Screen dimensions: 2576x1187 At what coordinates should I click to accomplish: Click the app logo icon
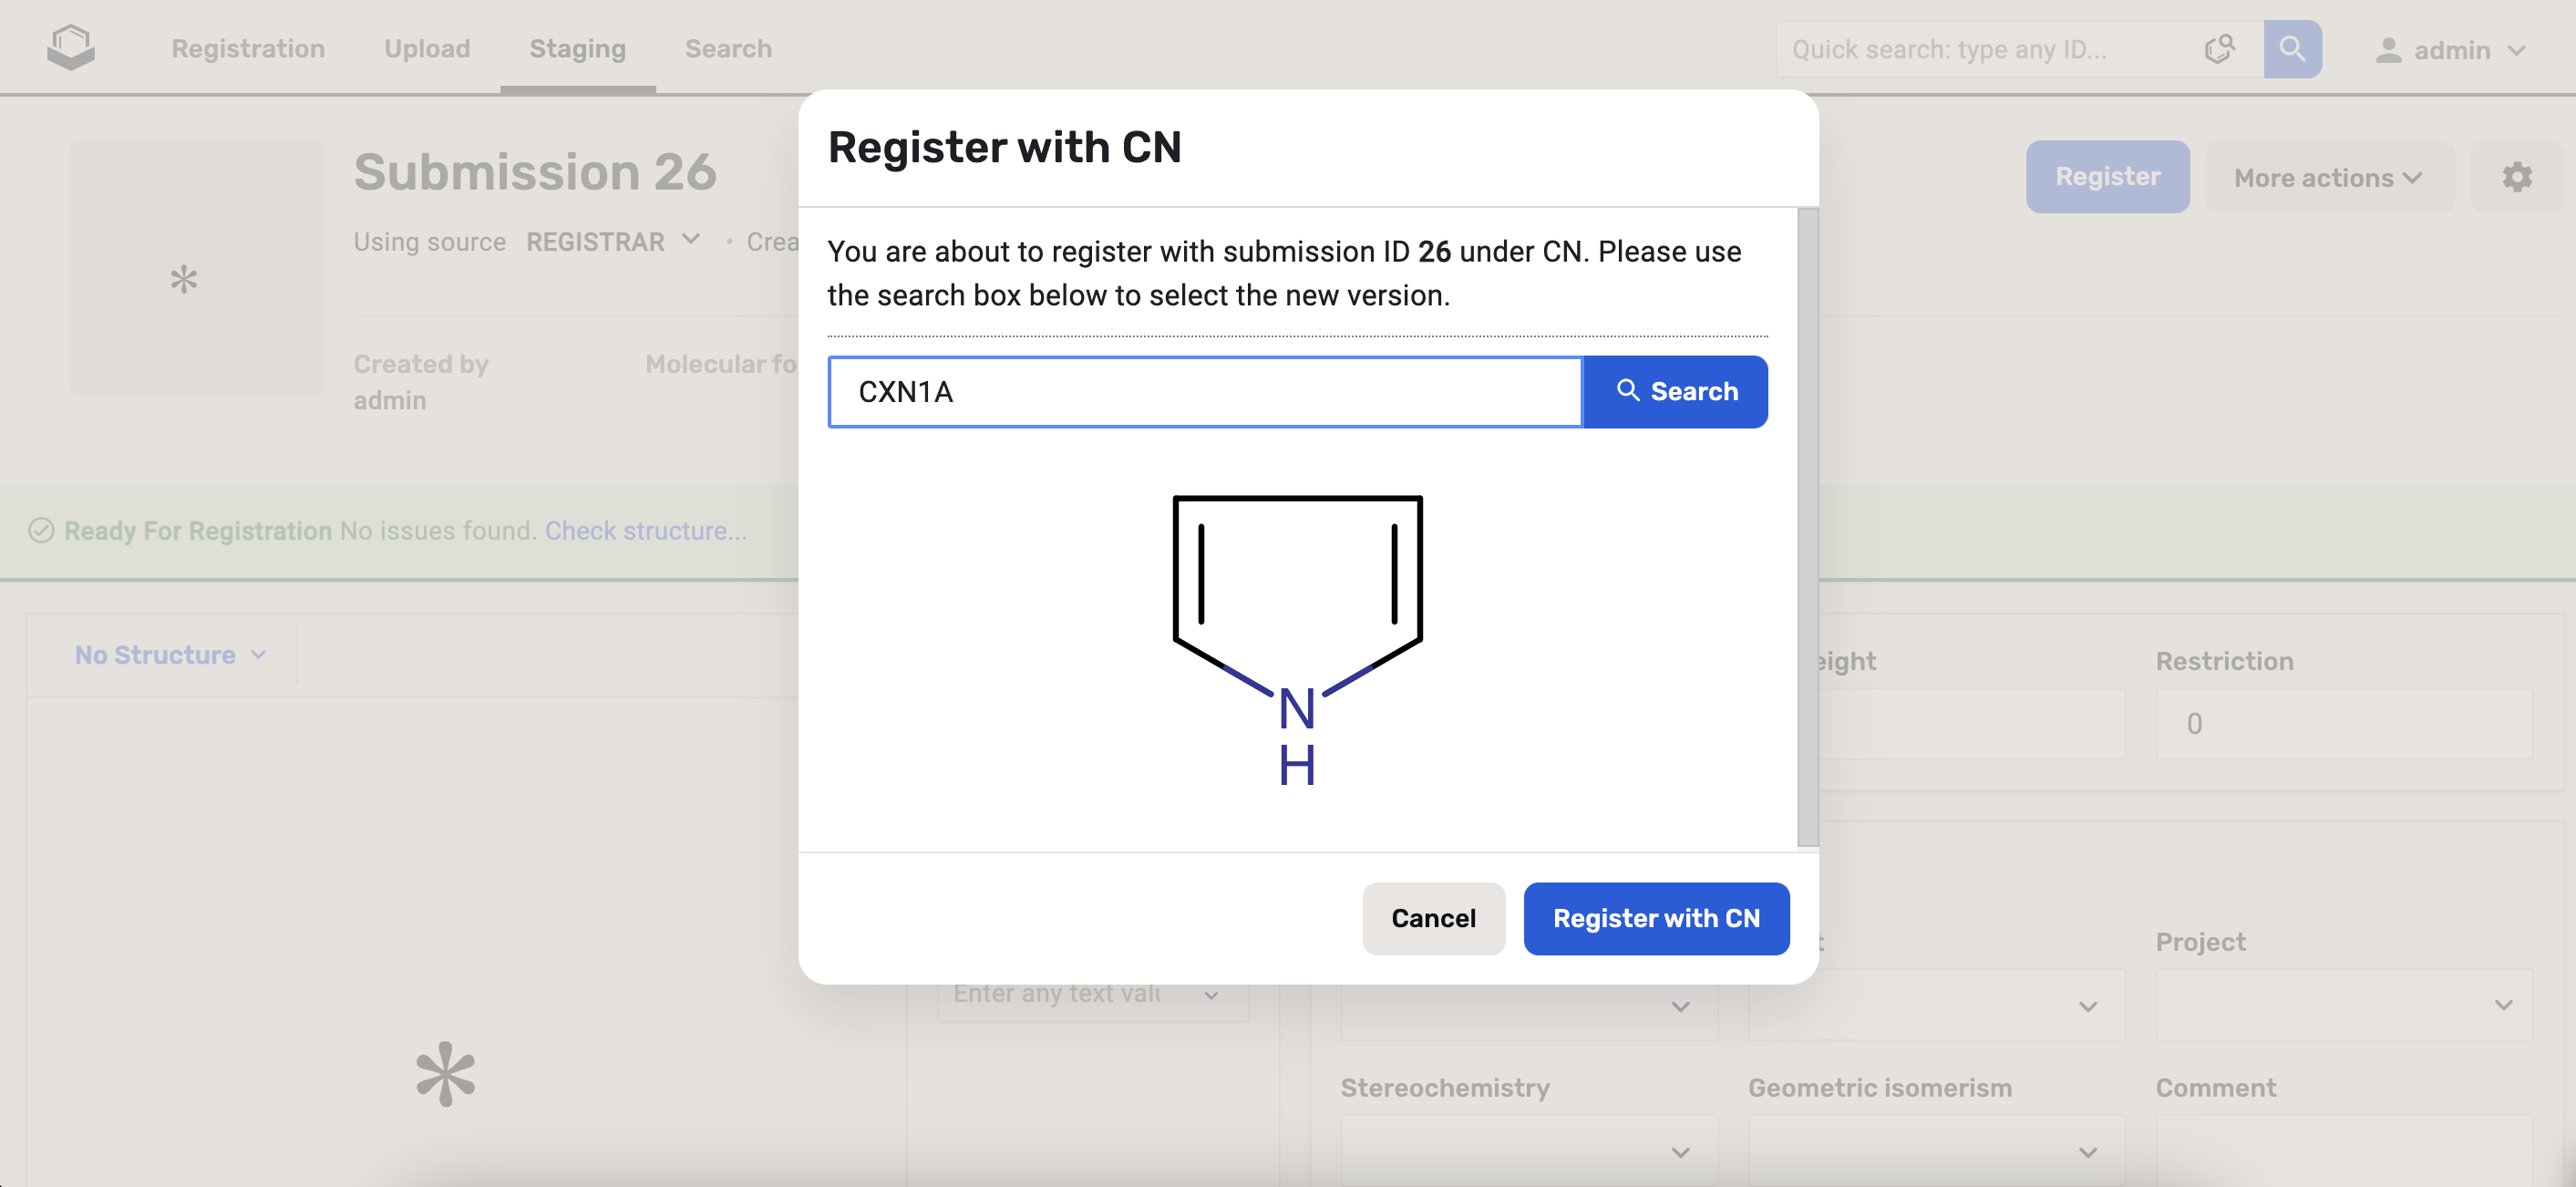[71, 48]
